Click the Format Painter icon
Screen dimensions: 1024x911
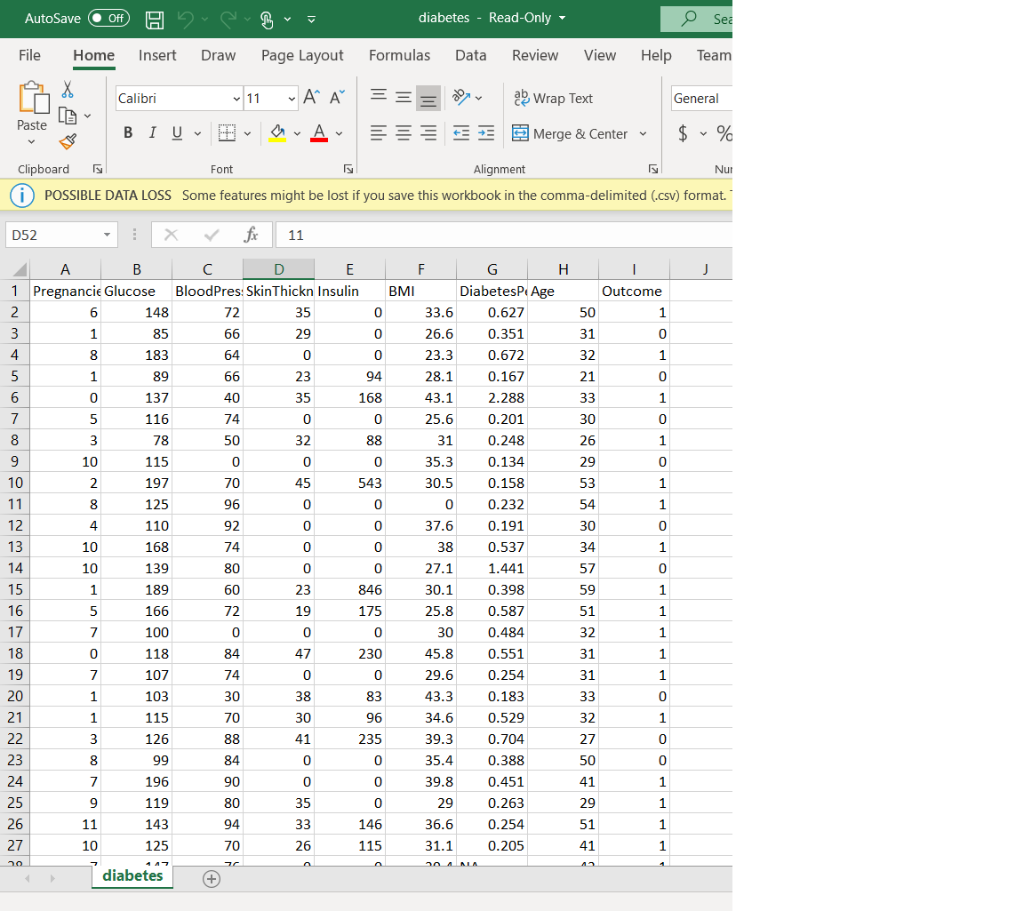click(x=68, y=140)
